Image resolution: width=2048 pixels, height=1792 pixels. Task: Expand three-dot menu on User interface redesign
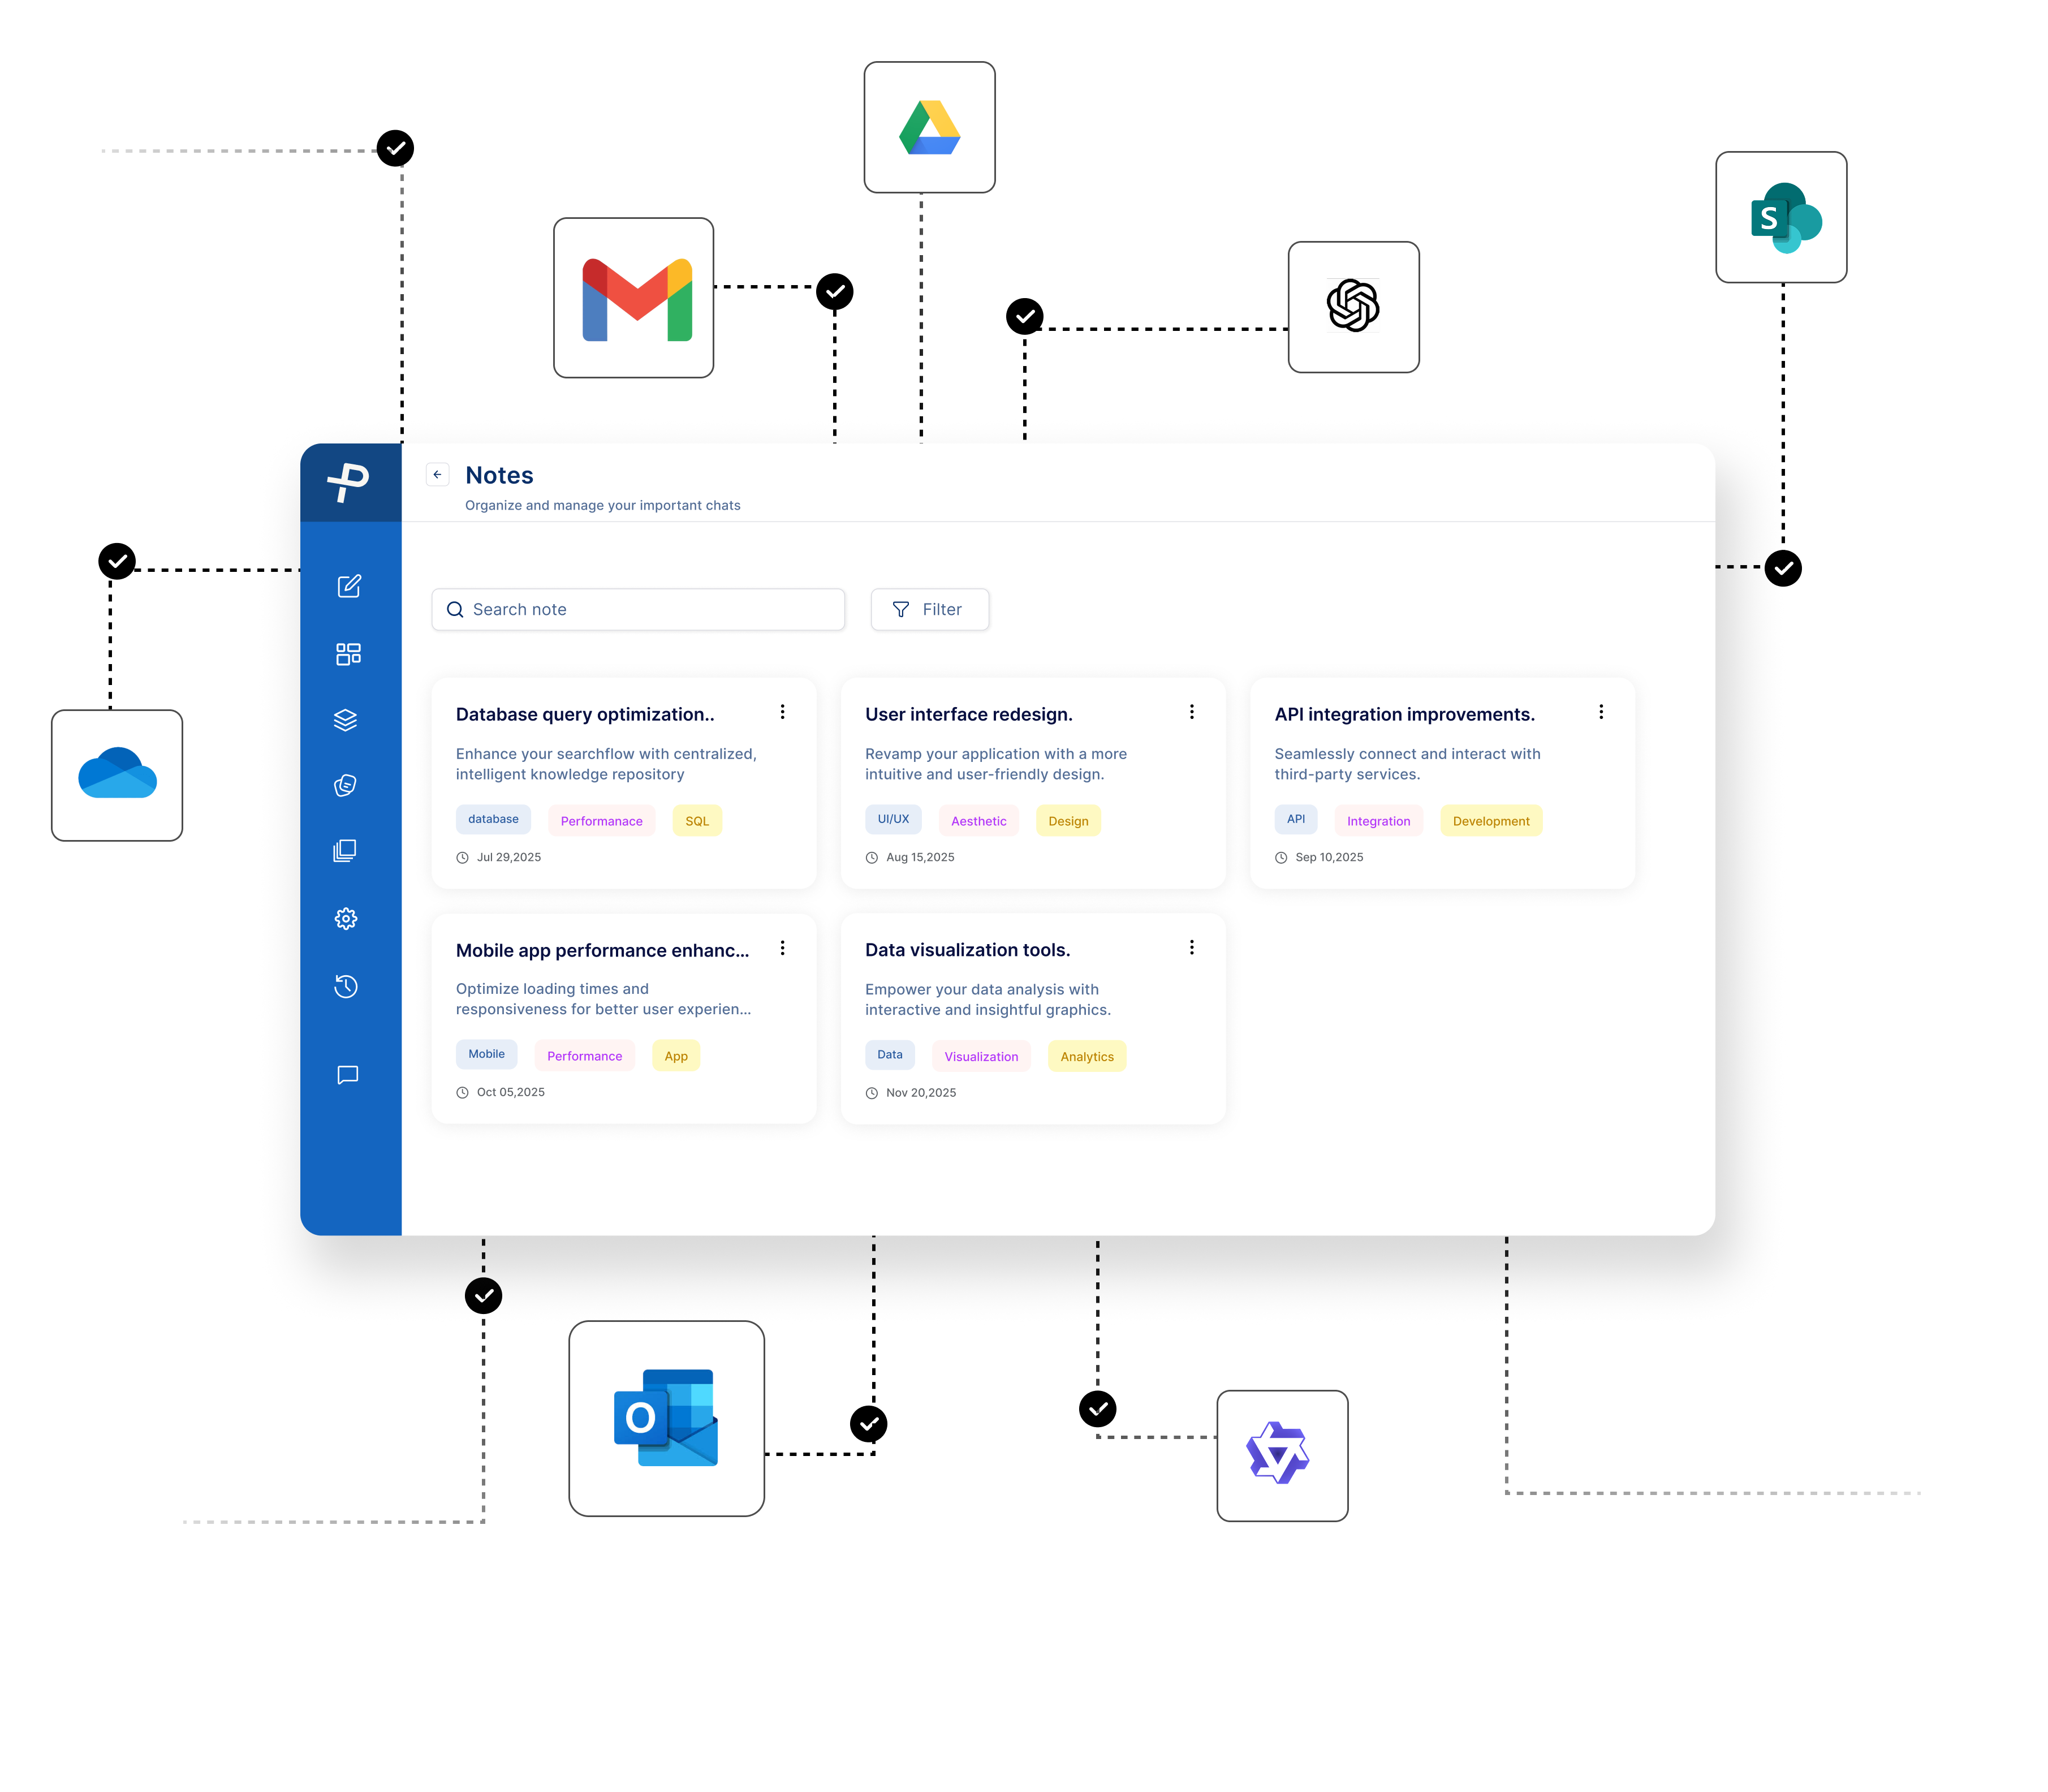click(1191, 712)
